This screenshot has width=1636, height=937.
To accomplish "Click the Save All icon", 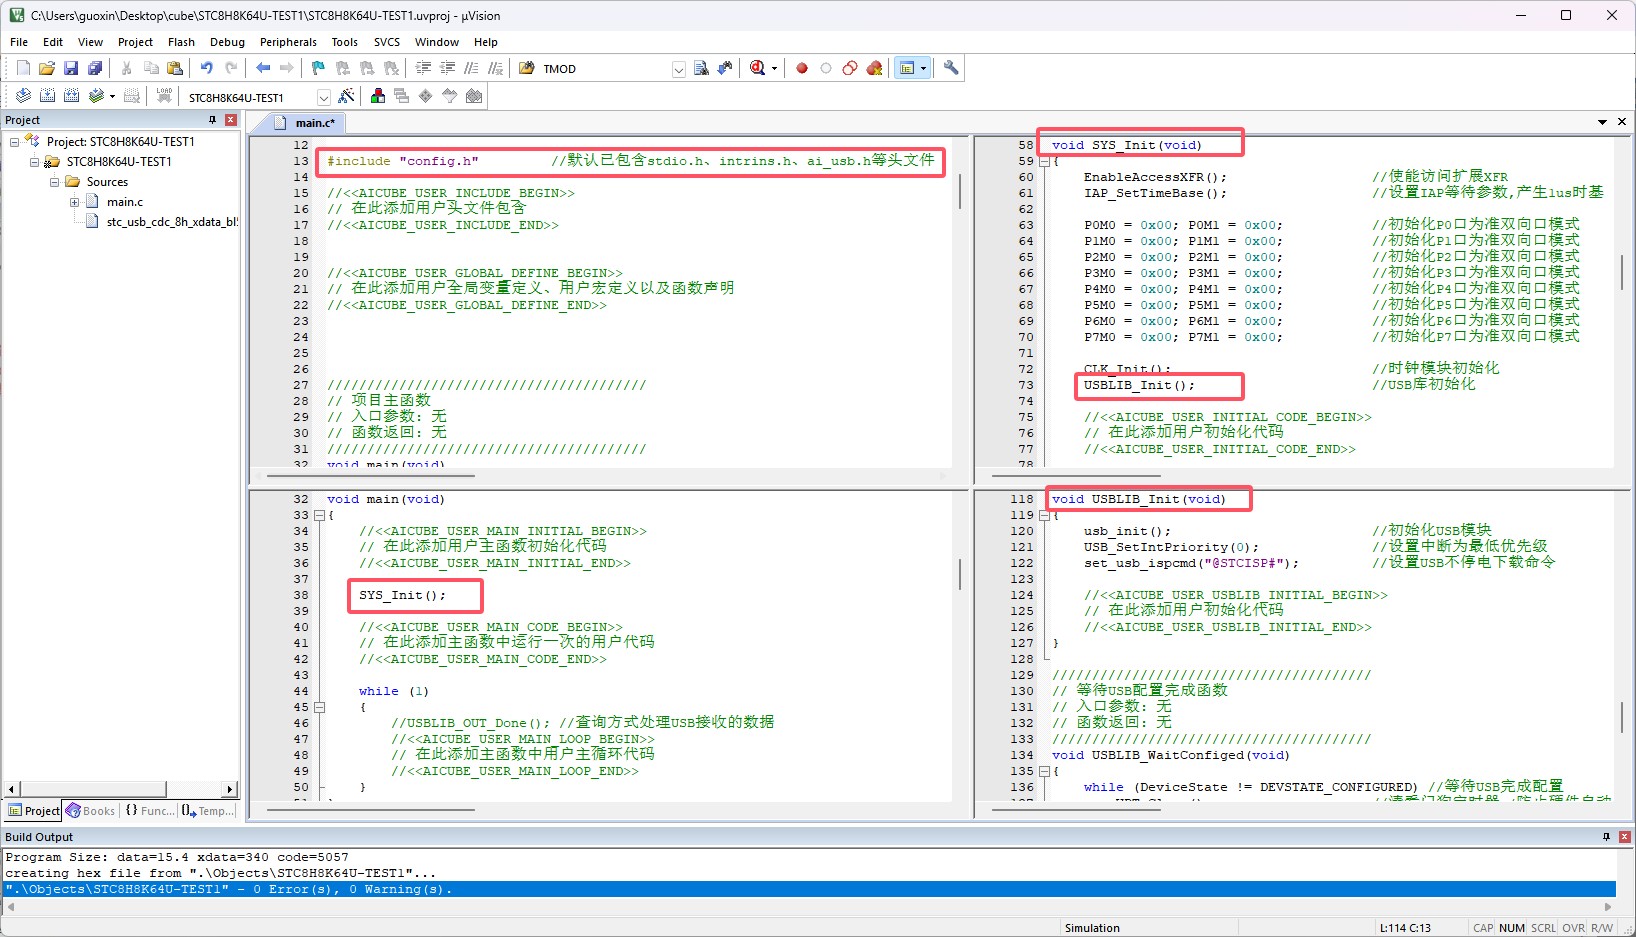I will pos(95,68).
